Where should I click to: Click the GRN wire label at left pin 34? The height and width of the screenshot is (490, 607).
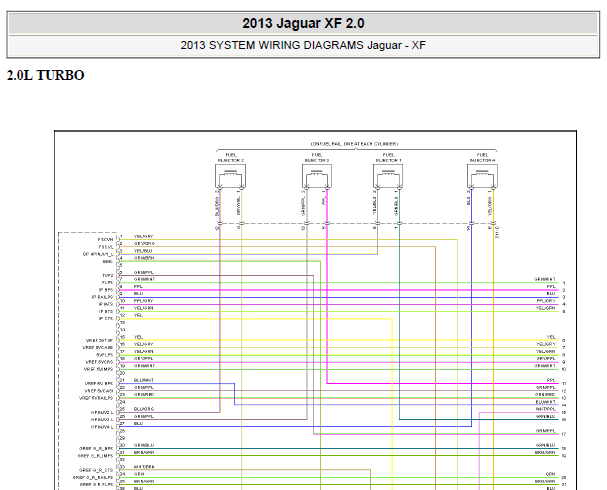click(x=139, y=474)
